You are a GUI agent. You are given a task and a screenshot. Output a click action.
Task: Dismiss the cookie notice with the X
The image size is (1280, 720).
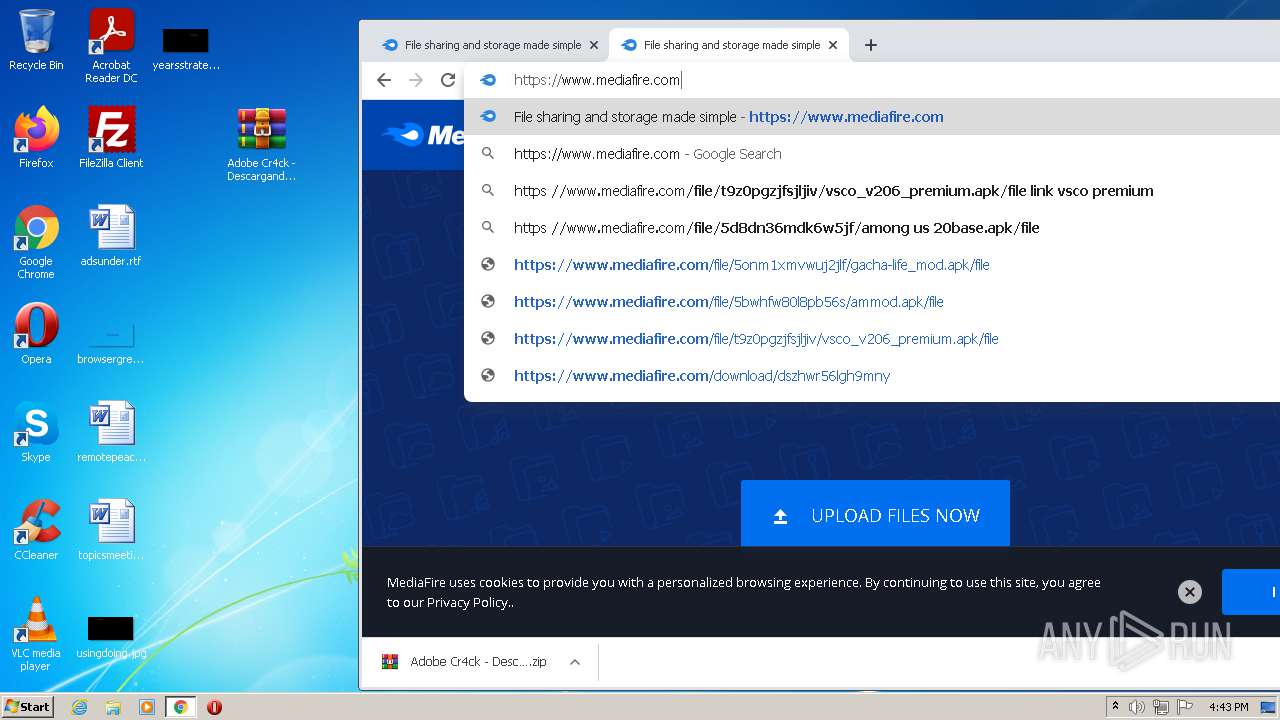(x=1189, y=592)
